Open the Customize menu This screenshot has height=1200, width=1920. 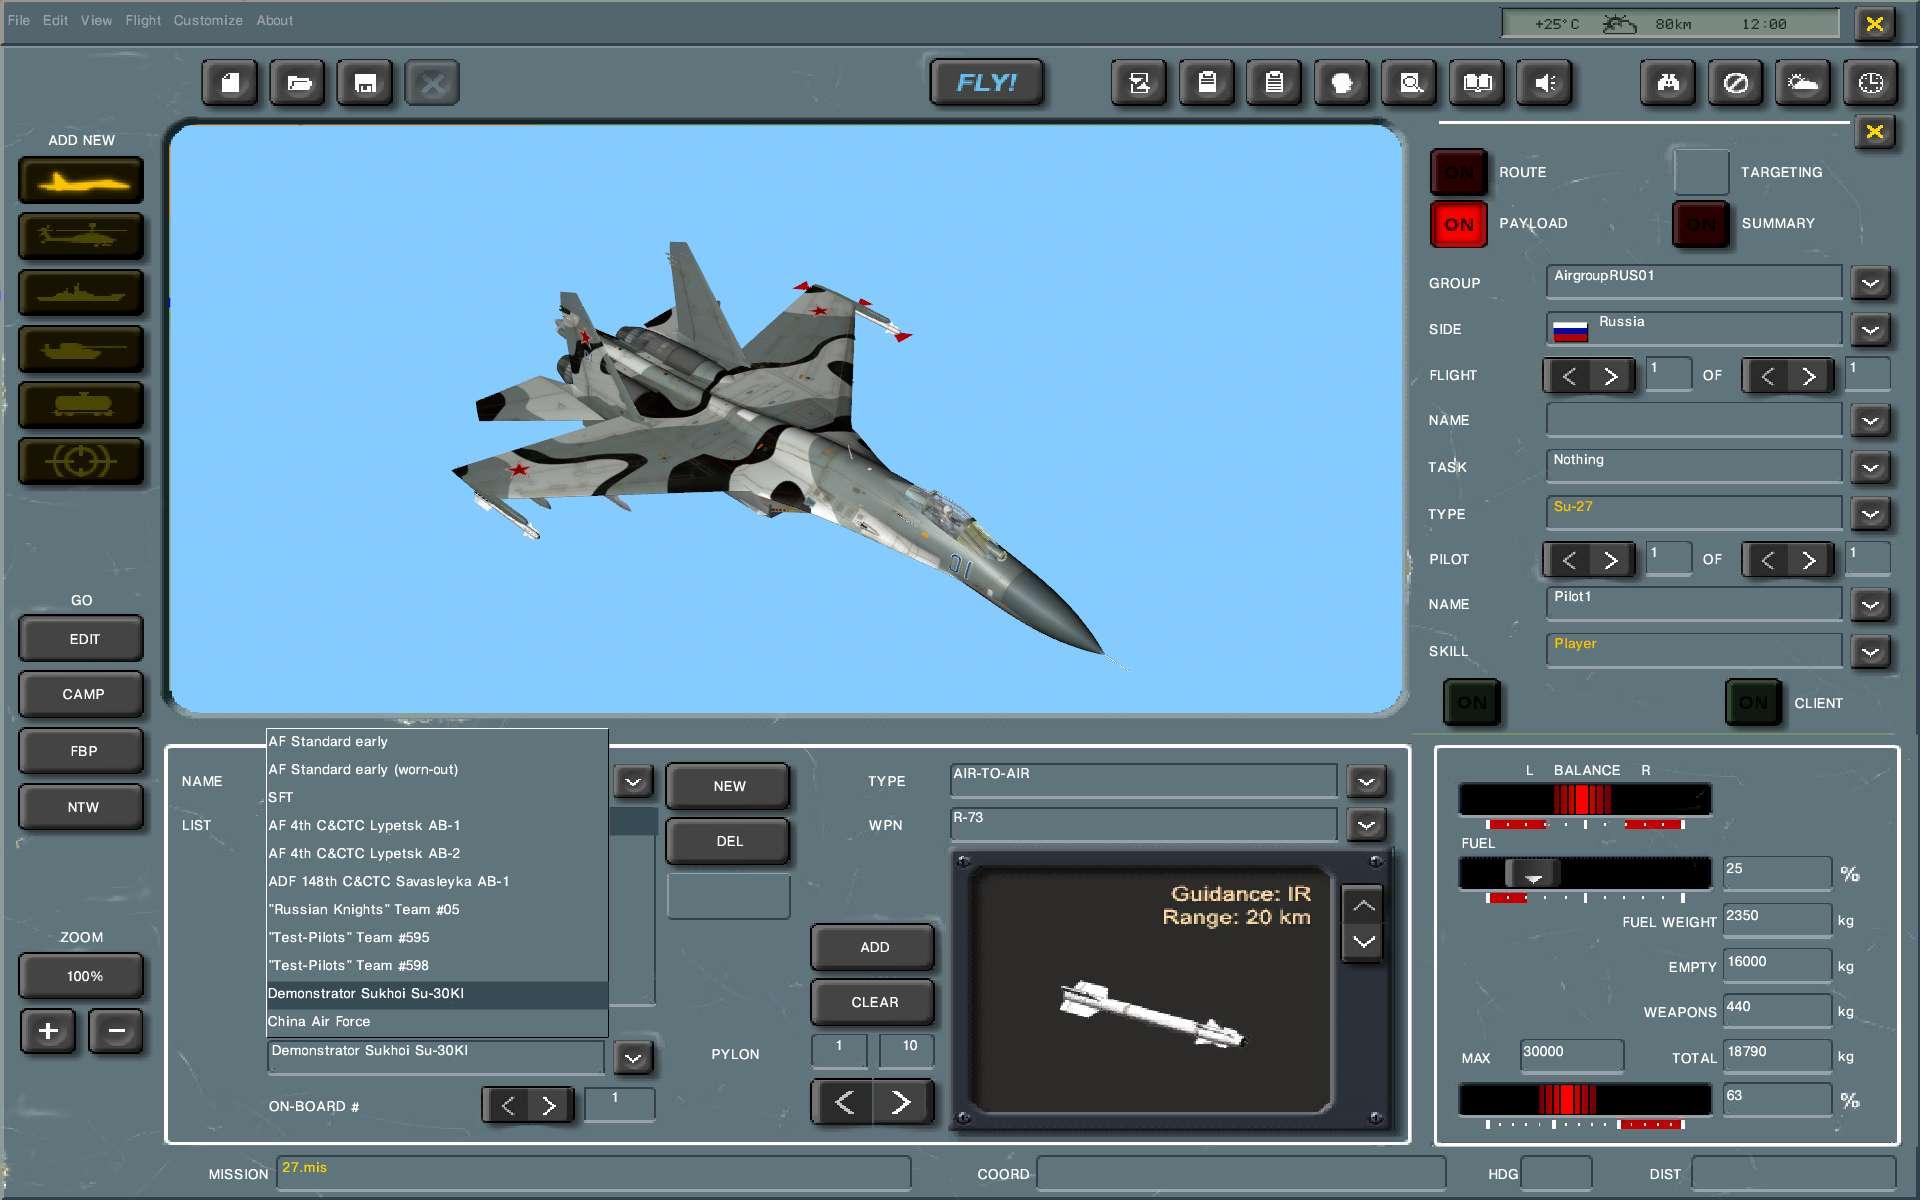coord(207,20)
